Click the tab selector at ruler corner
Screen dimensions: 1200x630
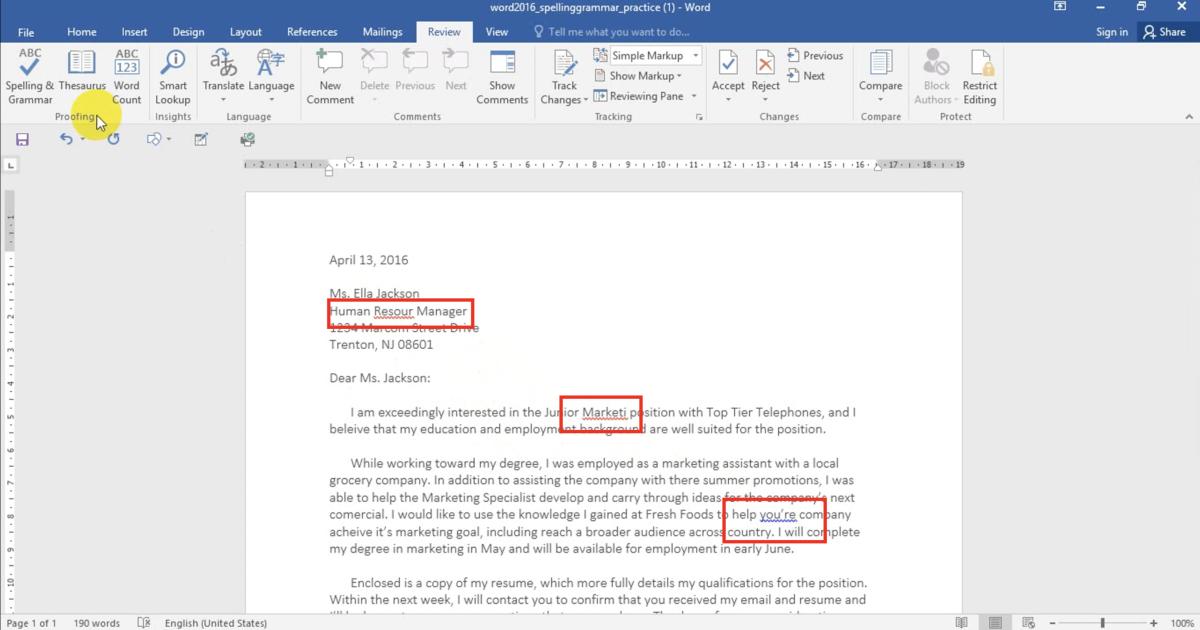tap(11, 165)
